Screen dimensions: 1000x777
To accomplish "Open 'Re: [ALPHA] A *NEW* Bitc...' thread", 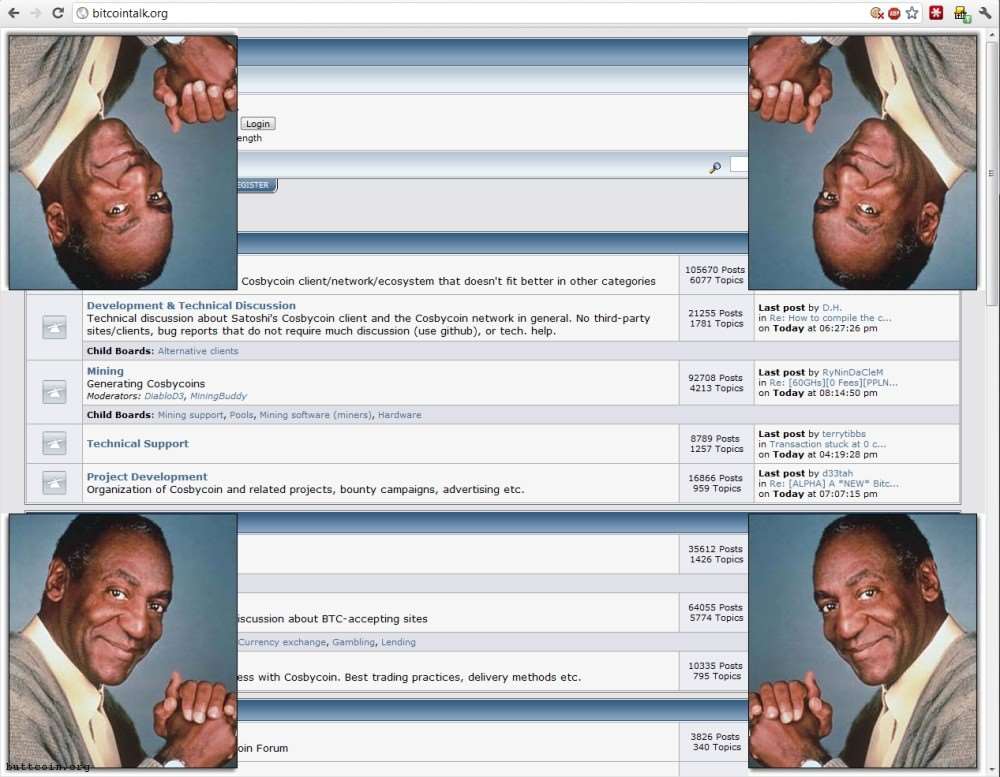I will pyautogui.click(x=834, y=484).
